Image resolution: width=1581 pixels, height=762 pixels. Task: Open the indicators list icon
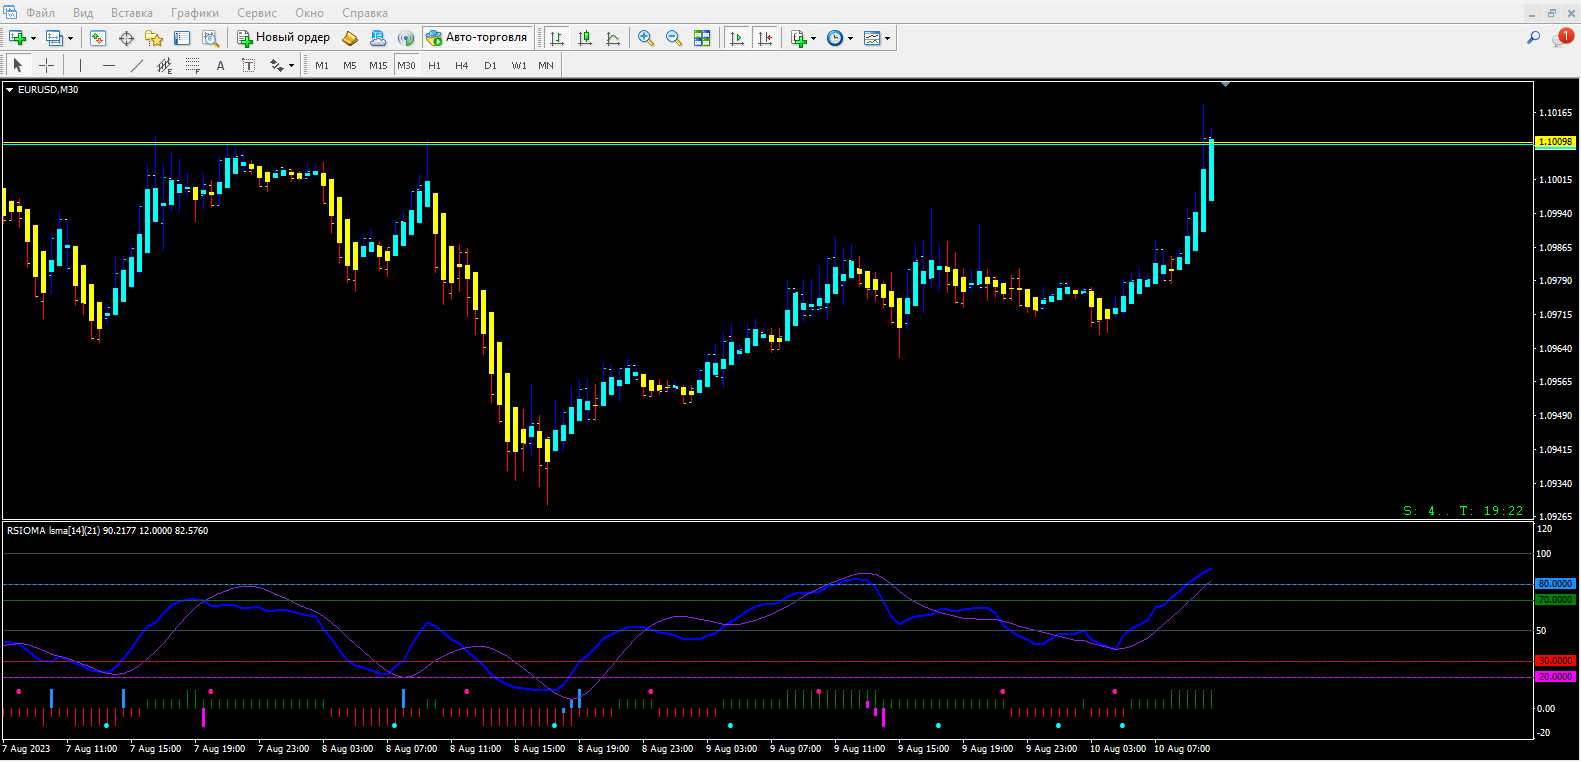(798, 38)
